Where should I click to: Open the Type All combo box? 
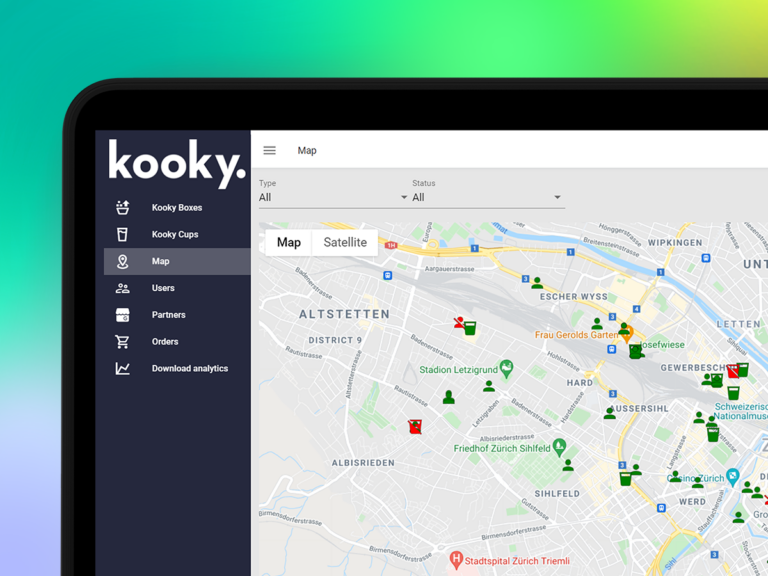point(334,197)
